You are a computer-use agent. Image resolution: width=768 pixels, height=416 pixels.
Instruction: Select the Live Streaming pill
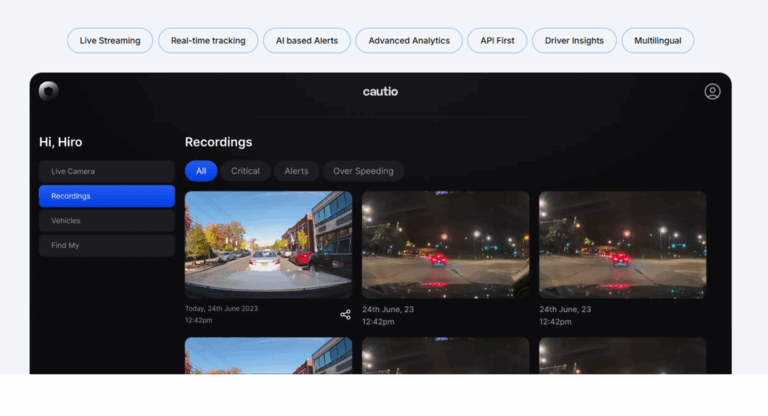pos(110,41)
